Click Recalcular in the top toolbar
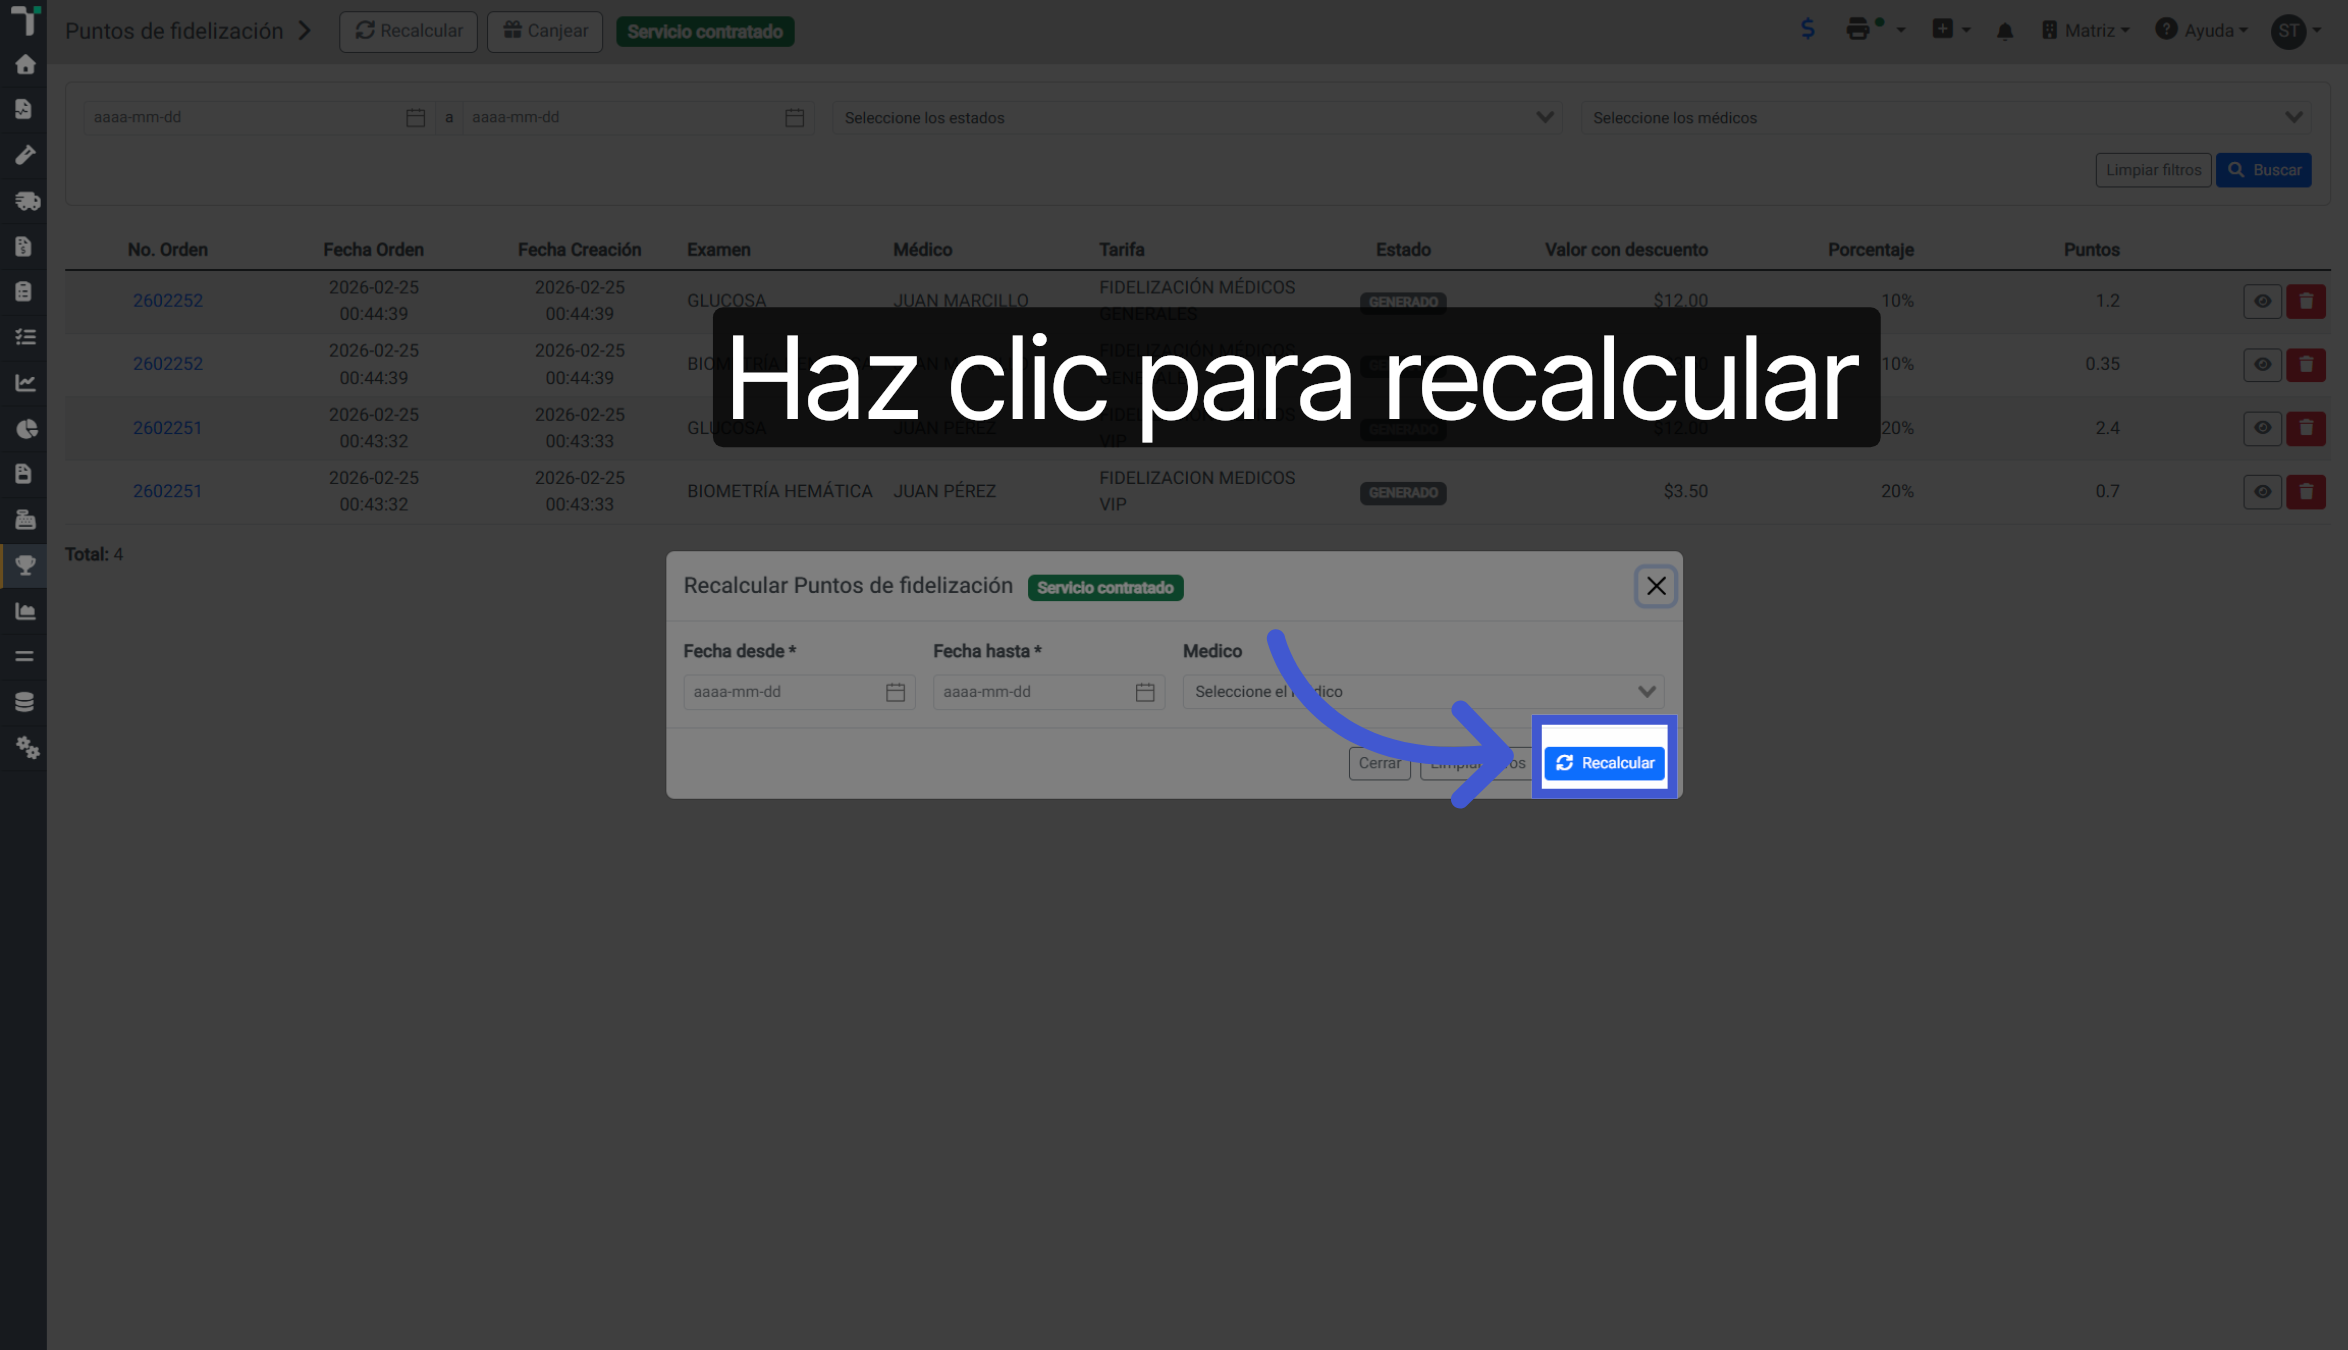 click(x=408, y=31)
